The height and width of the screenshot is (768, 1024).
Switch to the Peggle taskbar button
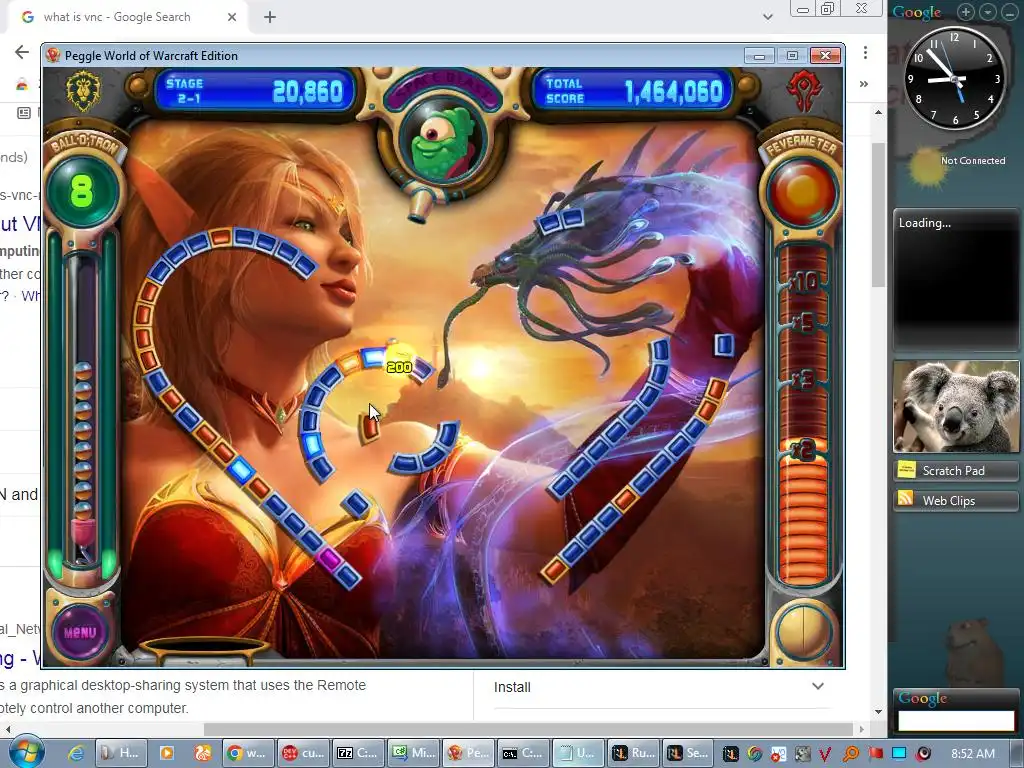coord(468,753)
